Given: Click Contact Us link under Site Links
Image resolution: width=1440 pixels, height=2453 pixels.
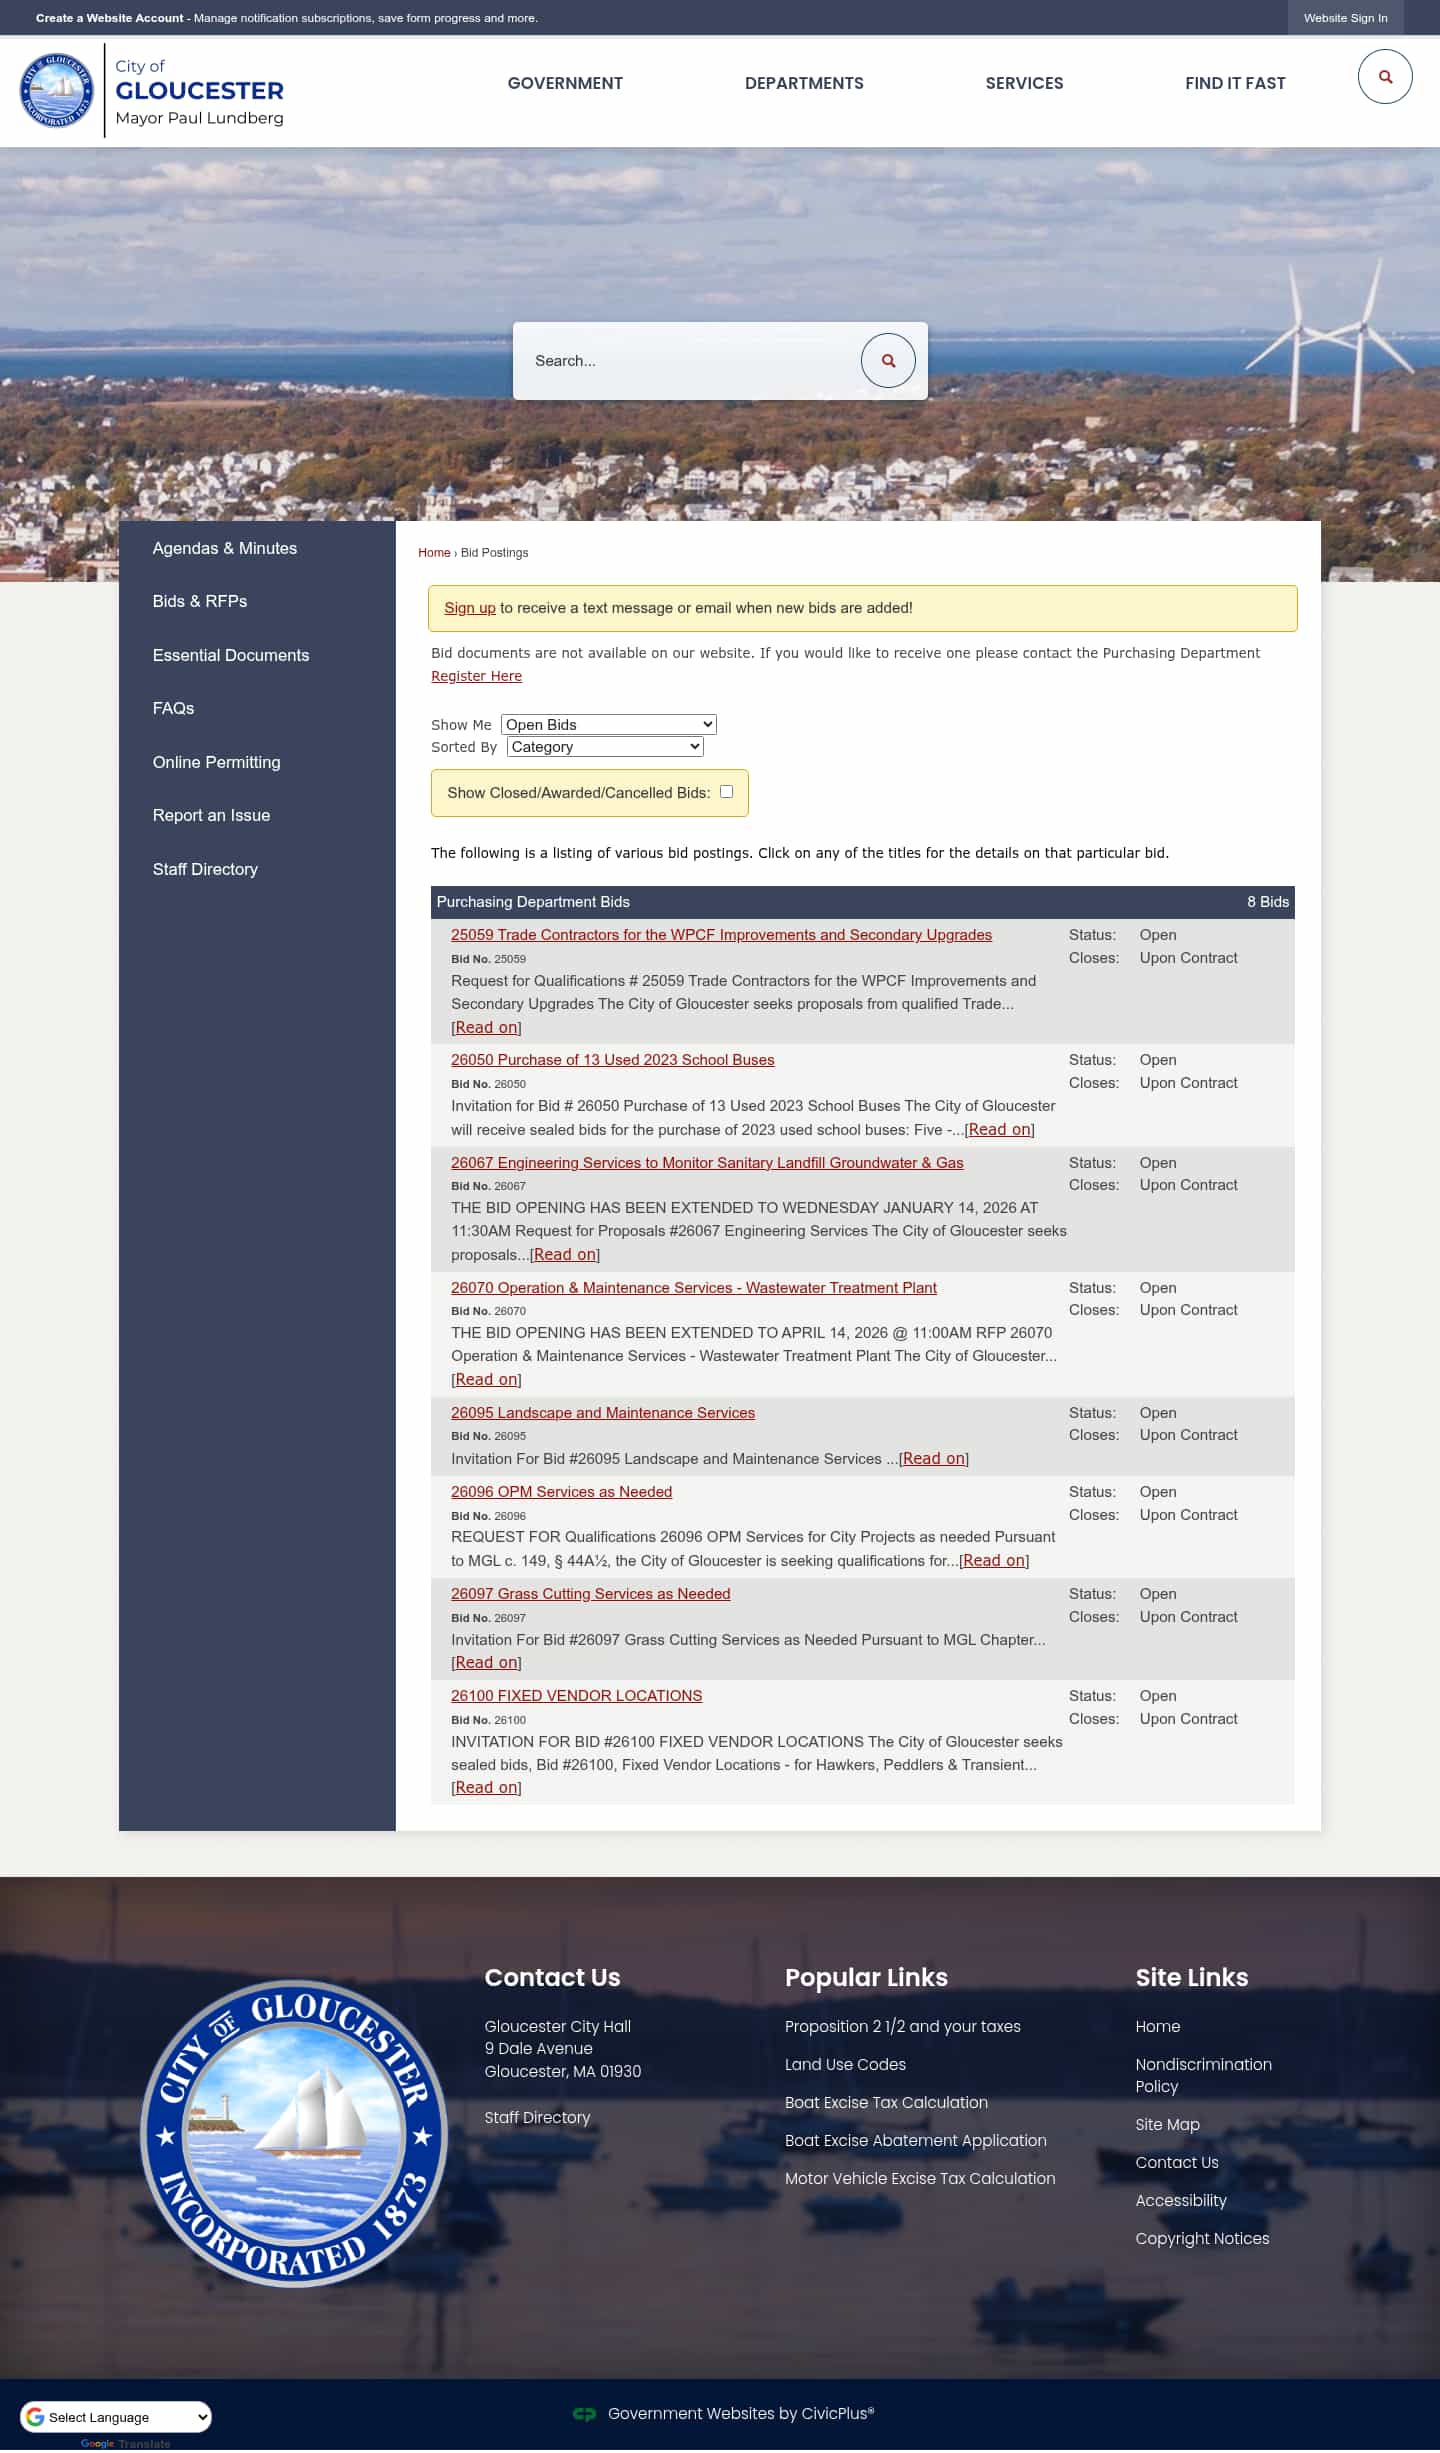Looking at the screenshot, I should pos(1176,2163).
